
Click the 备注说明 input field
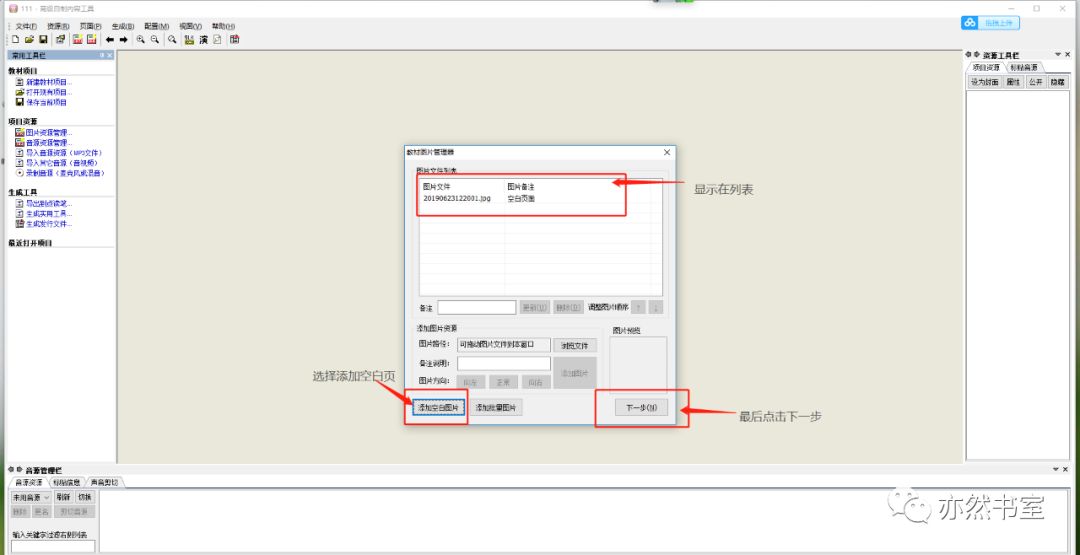pos(503,363)
